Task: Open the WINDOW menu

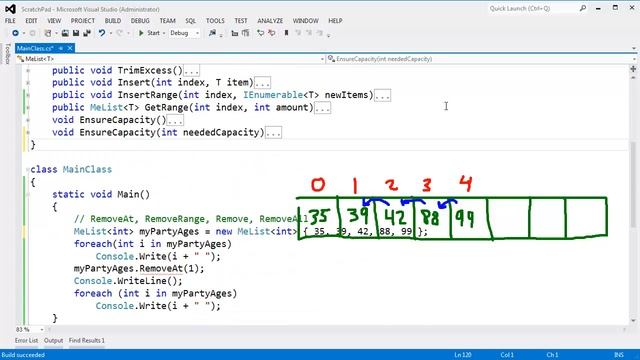Action: point(305,21)
